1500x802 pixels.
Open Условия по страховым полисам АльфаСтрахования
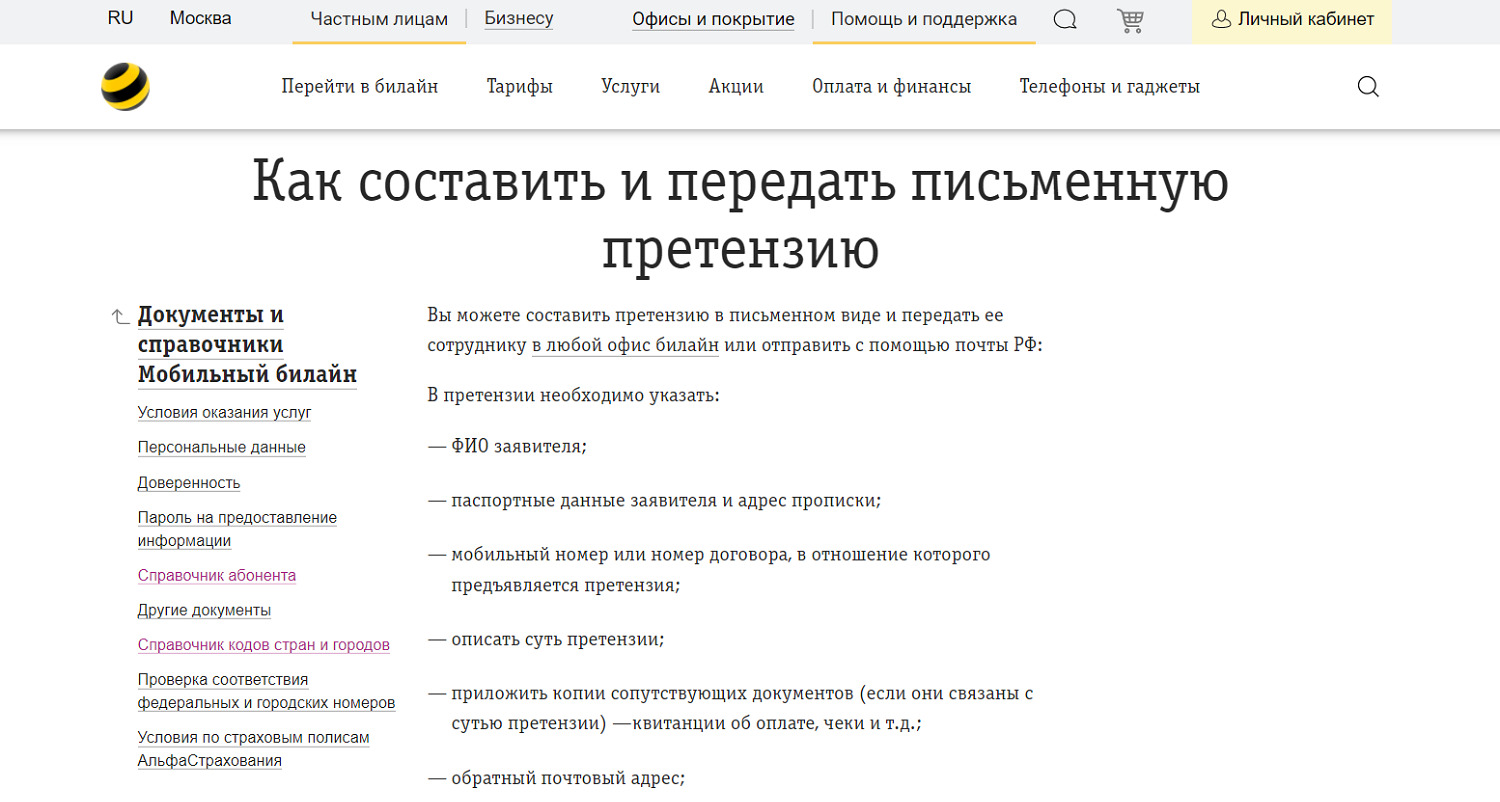point(254,749)
